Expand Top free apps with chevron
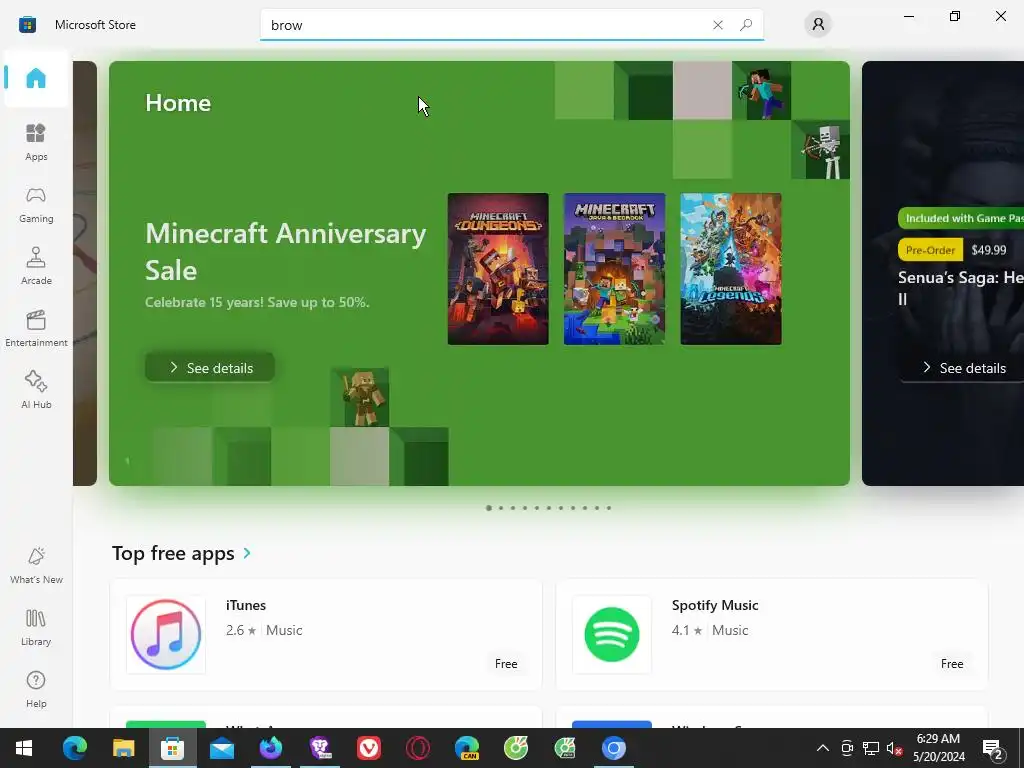 [x=247, y=553]
